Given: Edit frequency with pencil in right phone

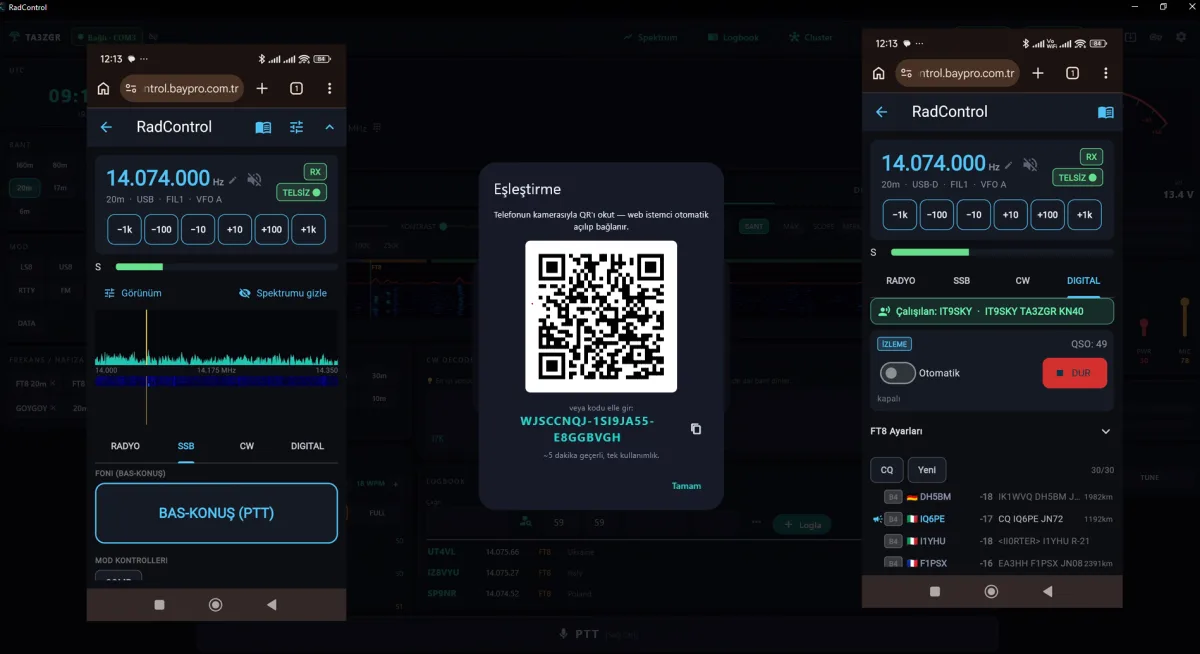Looking at the screenshot, I should [1009, 165].
